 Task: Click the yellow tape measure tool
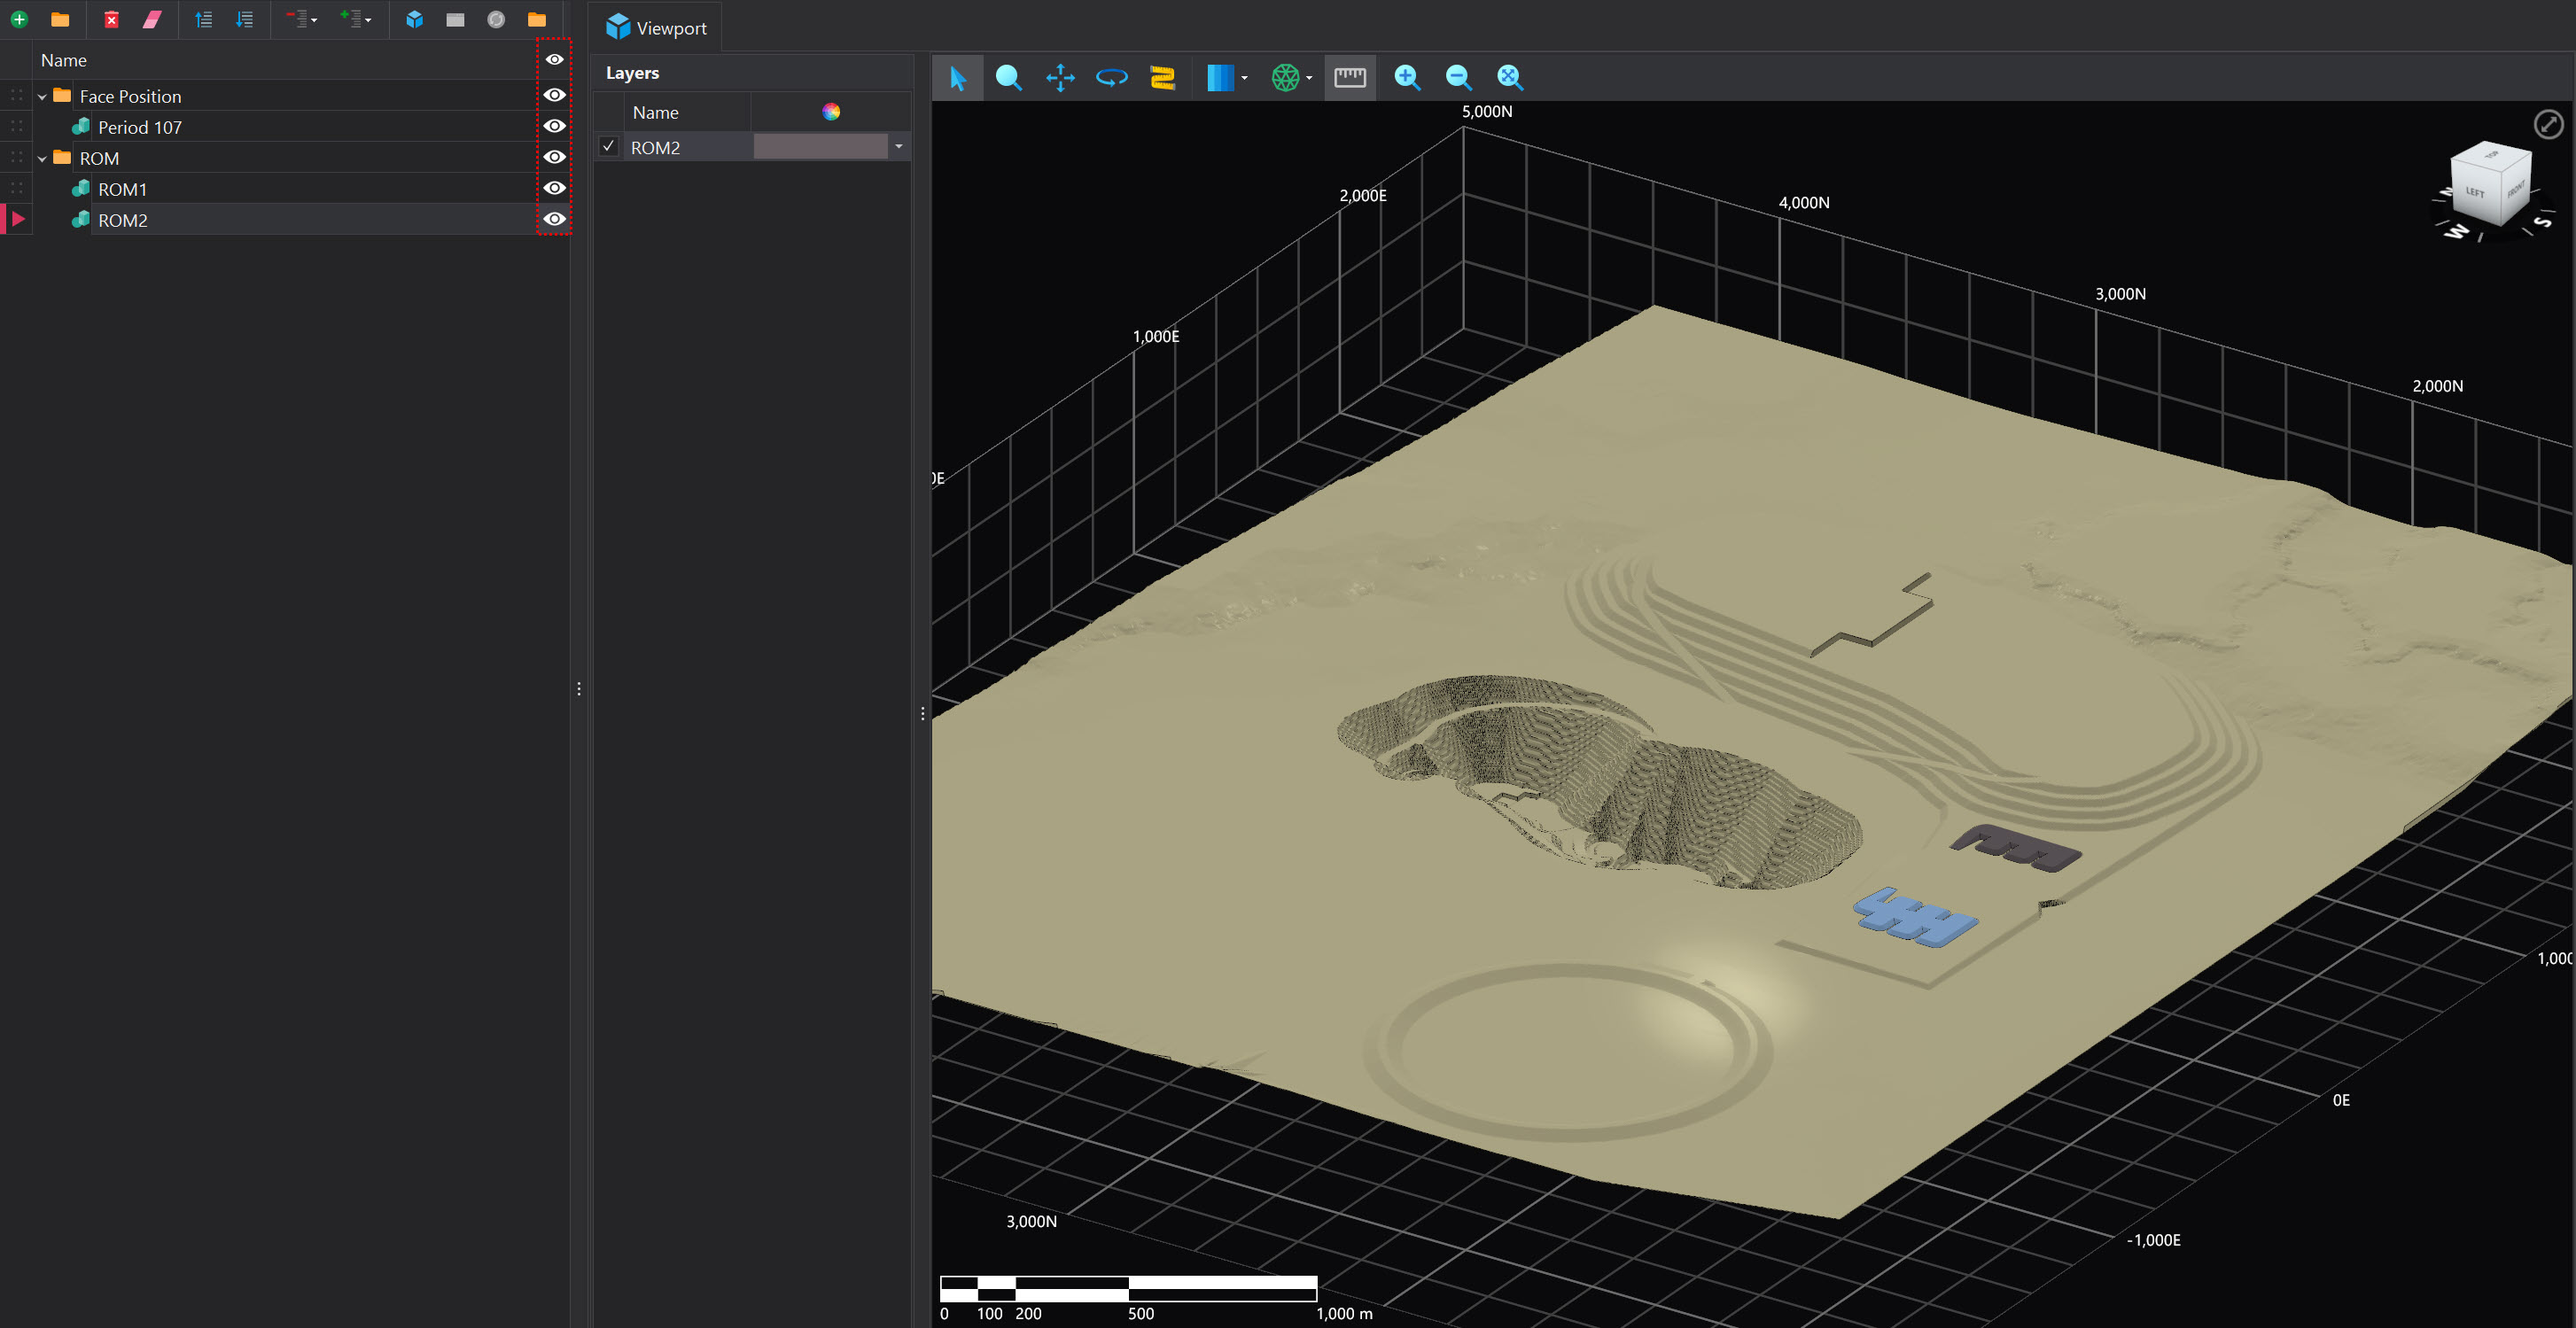point(1162,77)
